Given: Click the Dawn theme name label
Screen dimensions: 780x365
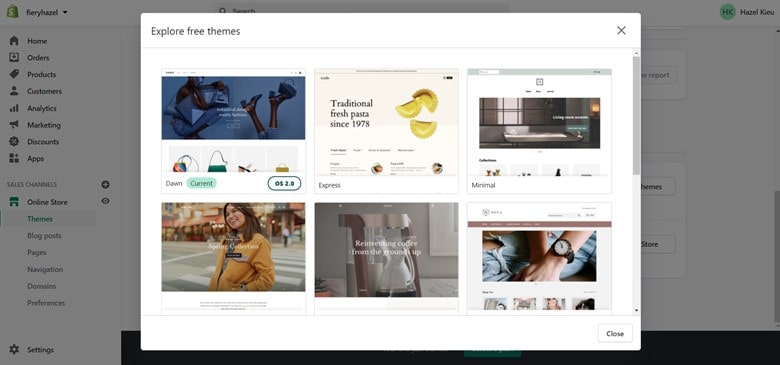Looking at the screenshot, I should coord(174,183).
